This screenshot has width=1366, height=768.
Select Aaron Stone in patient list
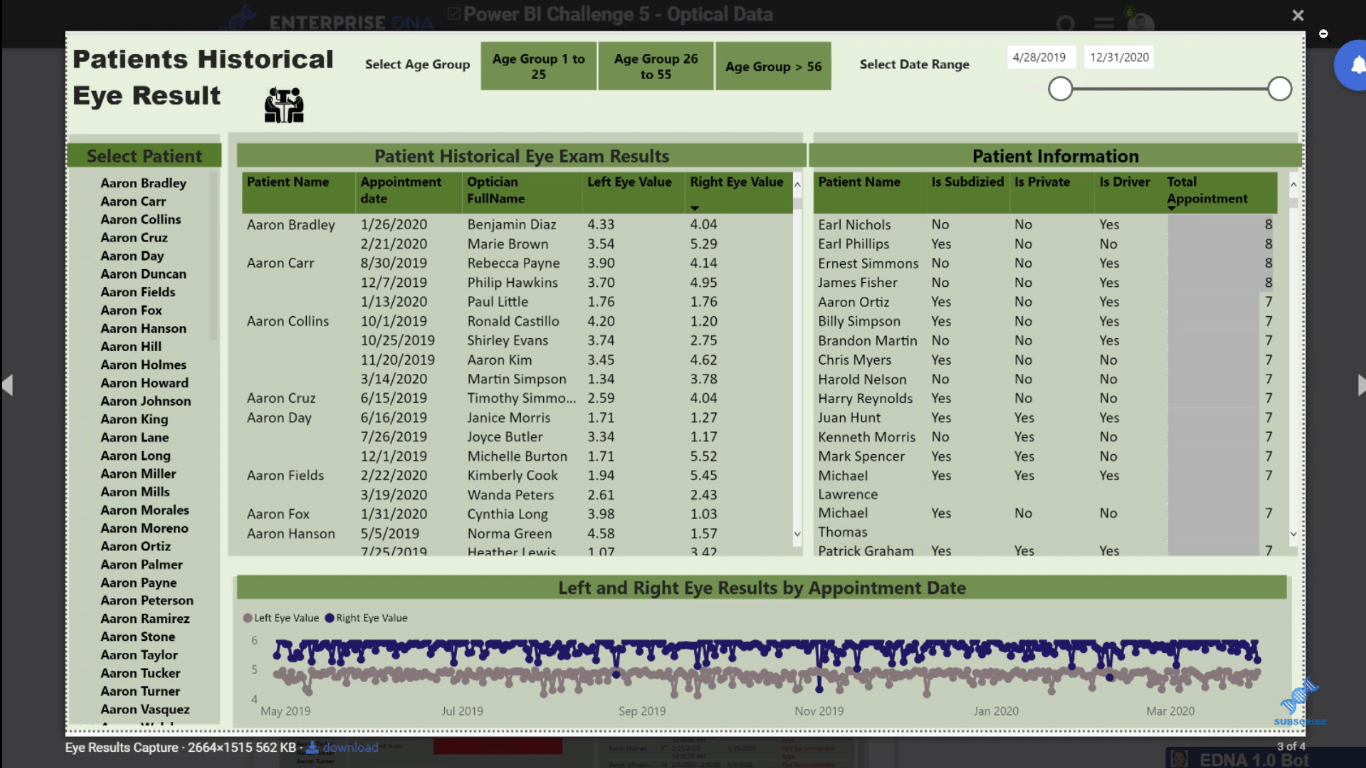coord(138,637)
